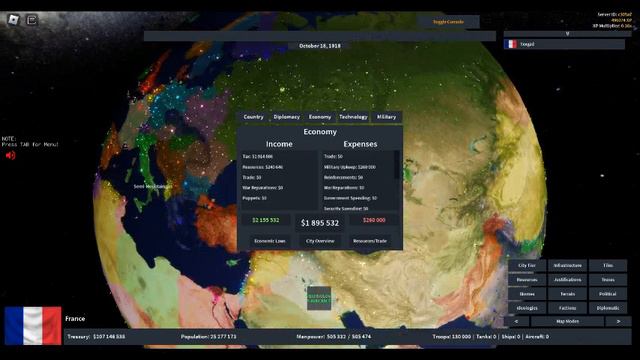640x360 pixels.
Task: Go to next map modes page
Action: coord(618,322)
